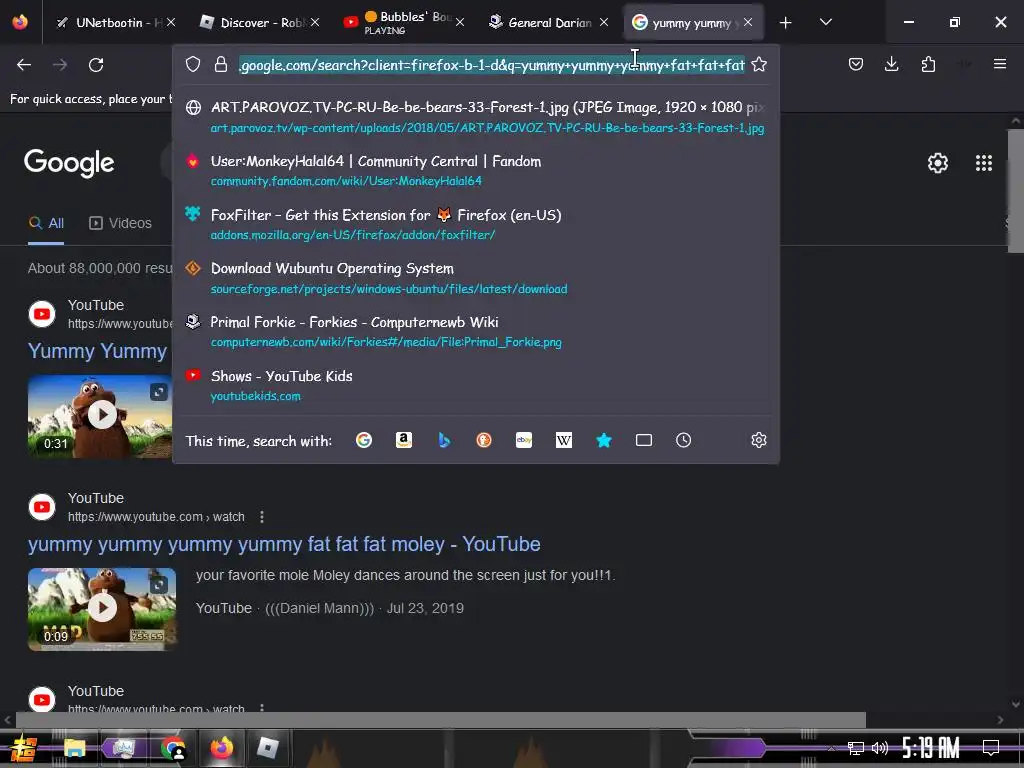Screen dimensions: 1024x768
Task: Search in bookmarks star icon
Action: point(604,440)
